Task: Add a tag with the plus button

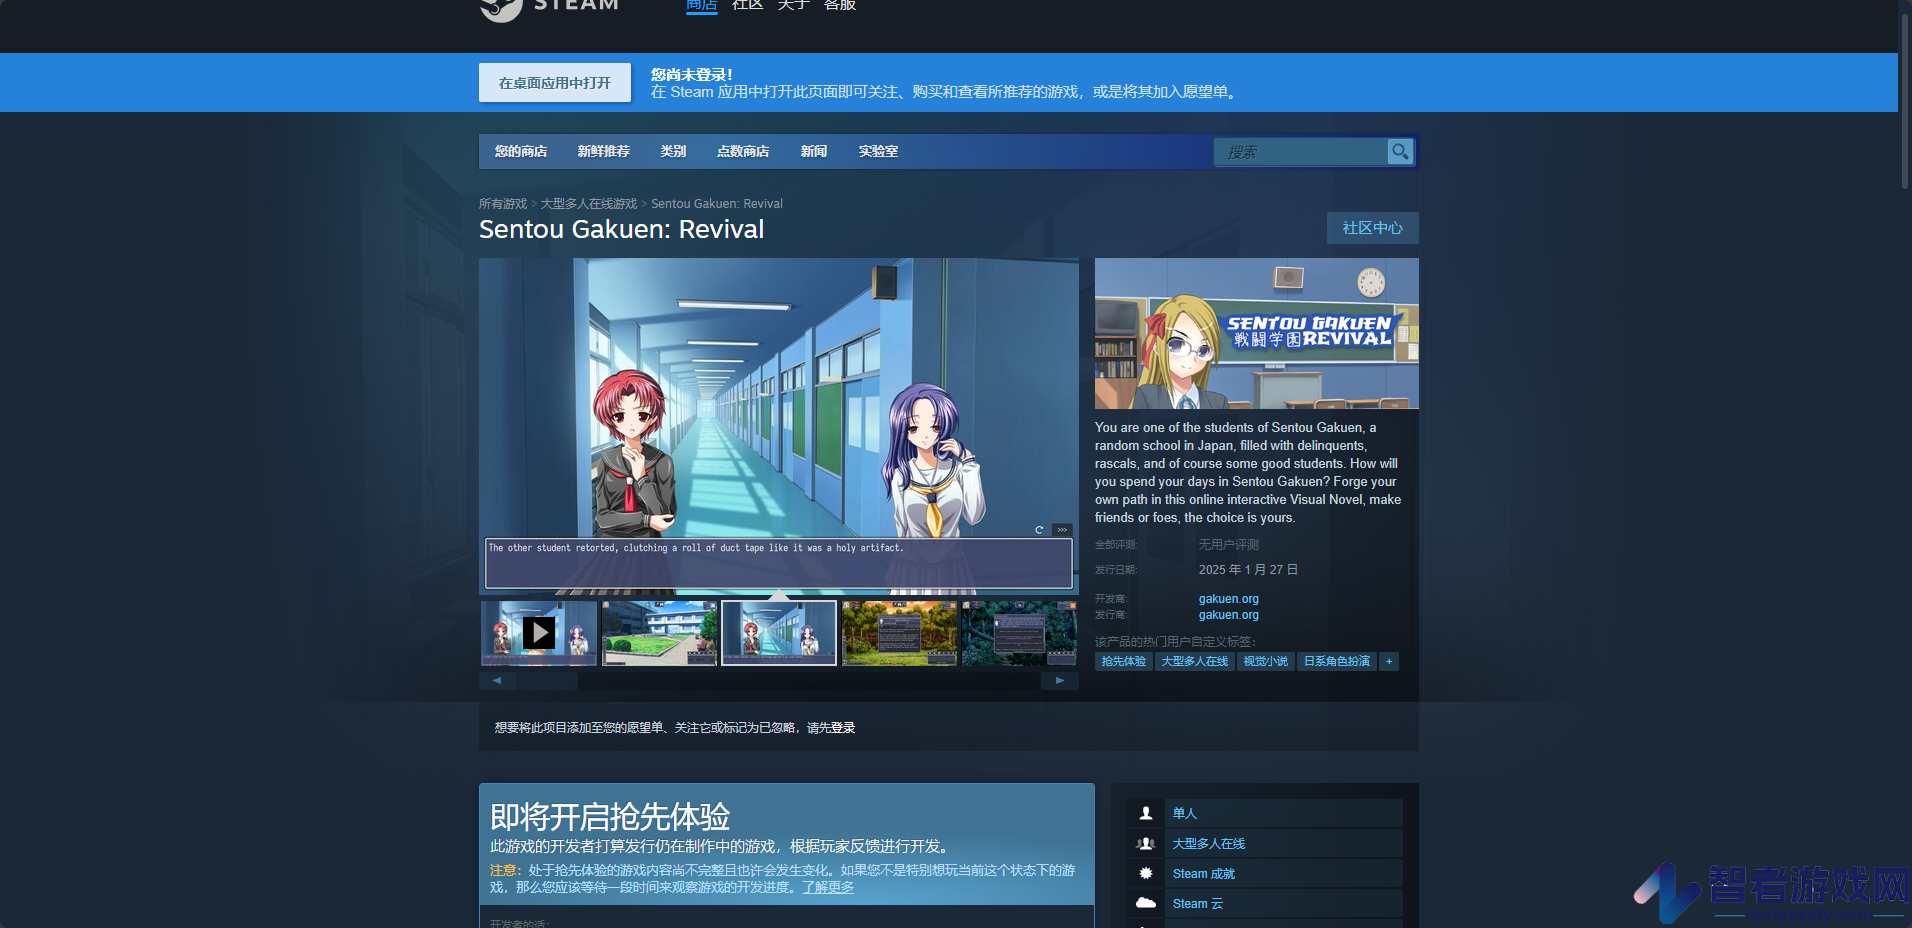Action: [x=1389, y=661]
